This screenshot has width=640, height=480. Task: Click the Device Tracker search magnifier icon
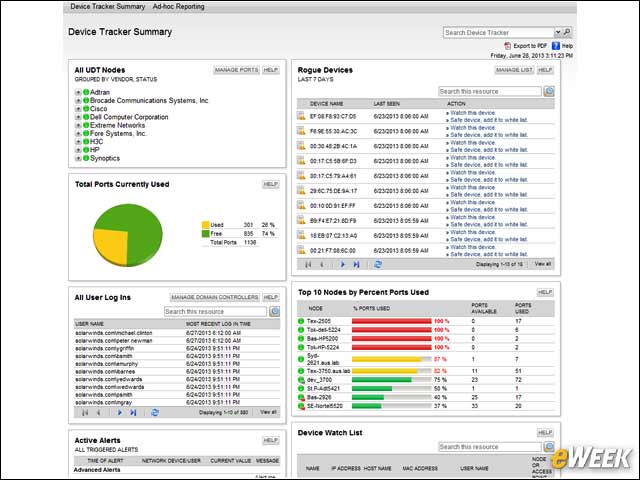click(567, 32)
